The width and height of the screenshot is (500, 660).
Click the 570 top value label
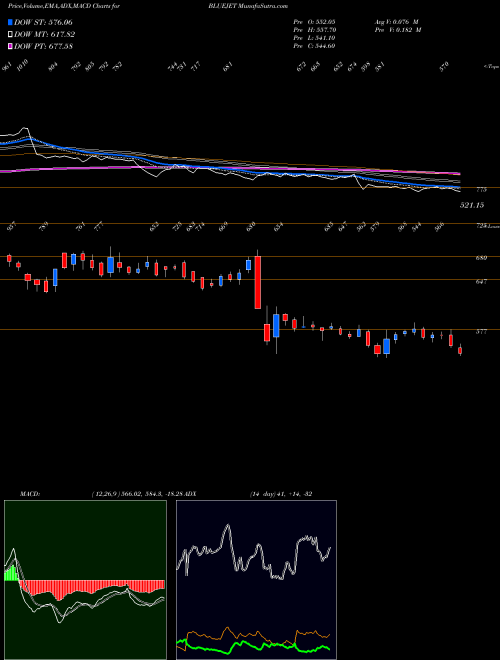pos(444,67)
